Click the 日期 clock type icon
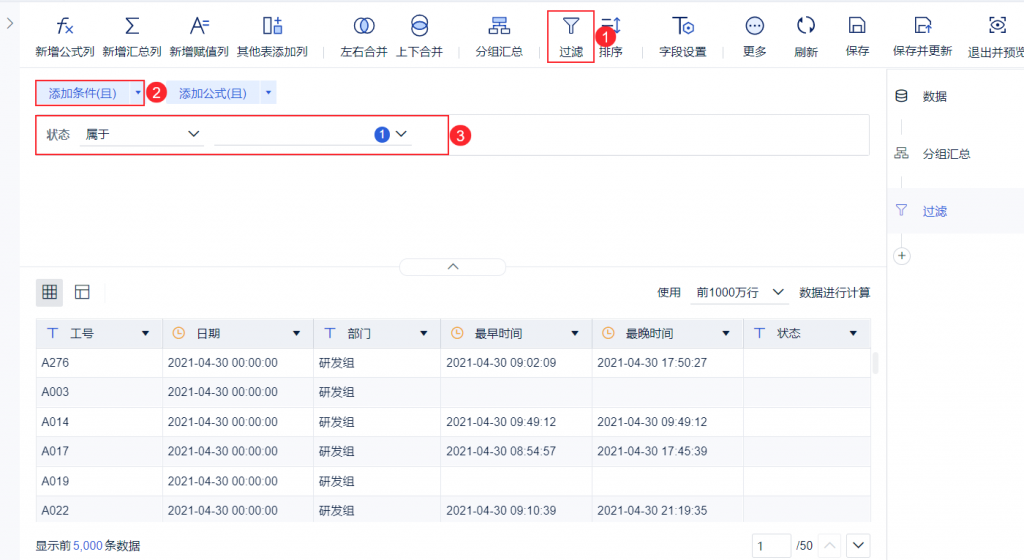The width and height of the screenshot is (1024, 560). tap(178, 334)
